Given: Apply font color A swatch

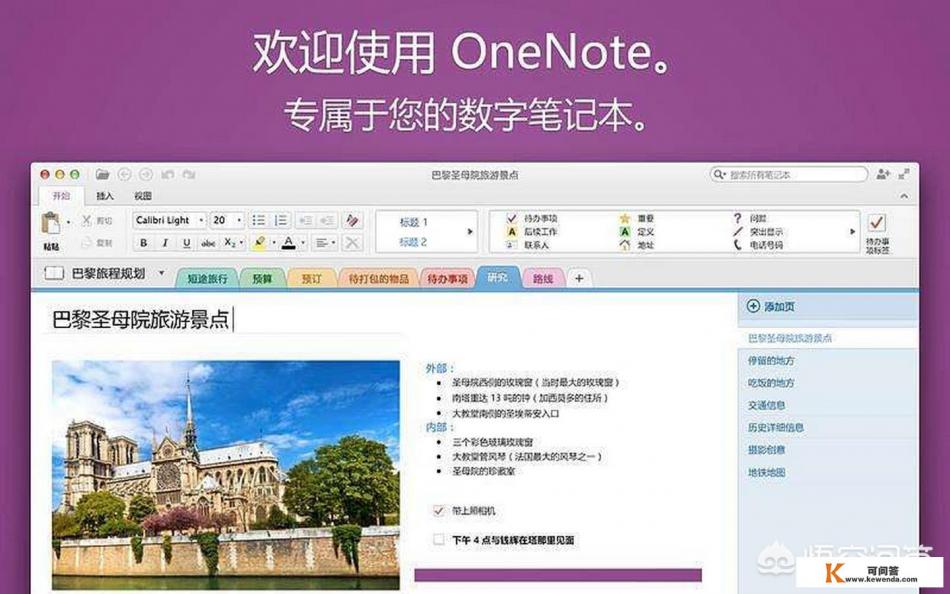Looking at the screenshot, I should 288,243.
